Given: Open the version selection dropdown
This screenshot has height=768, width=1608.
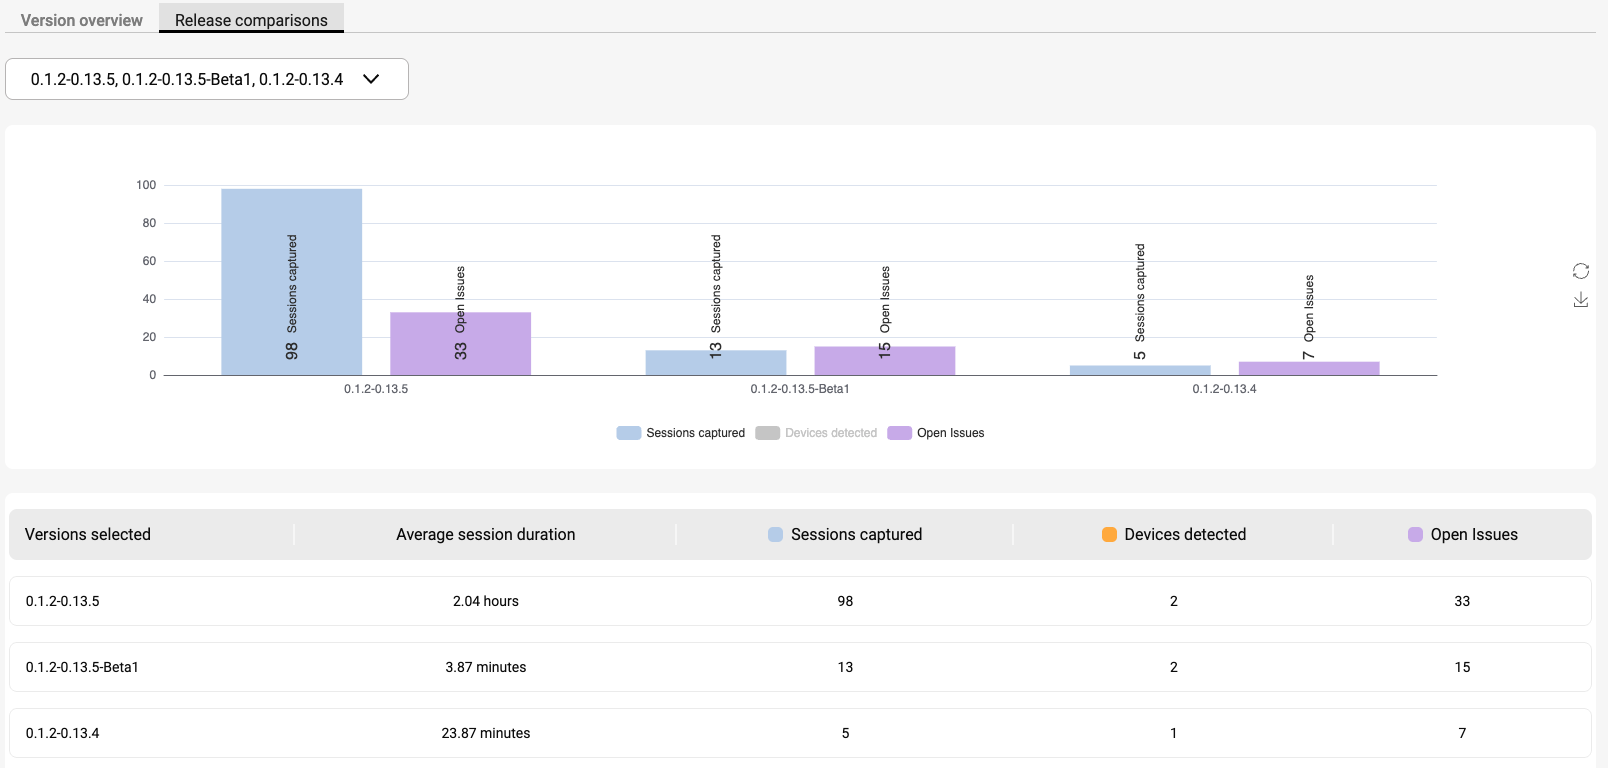Looking at the screenshot, I should 206,79.
